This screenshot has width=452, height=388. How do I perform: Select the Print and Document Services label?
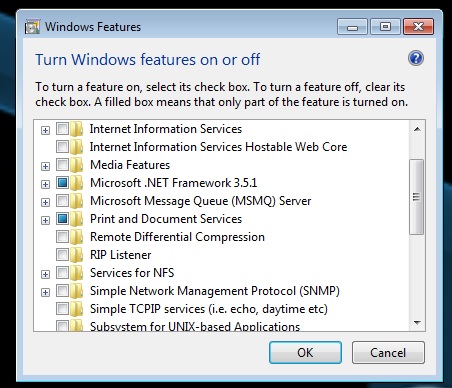166,219
